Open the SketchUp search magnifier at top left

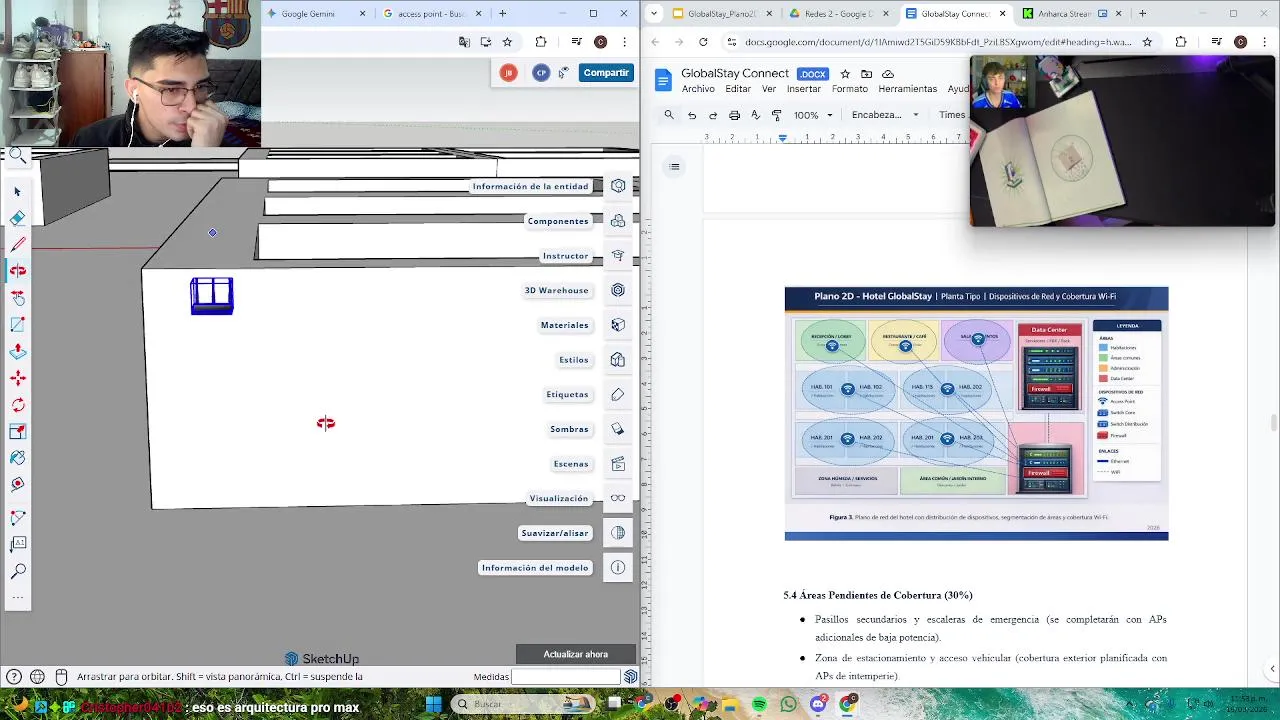coord(17,156)
